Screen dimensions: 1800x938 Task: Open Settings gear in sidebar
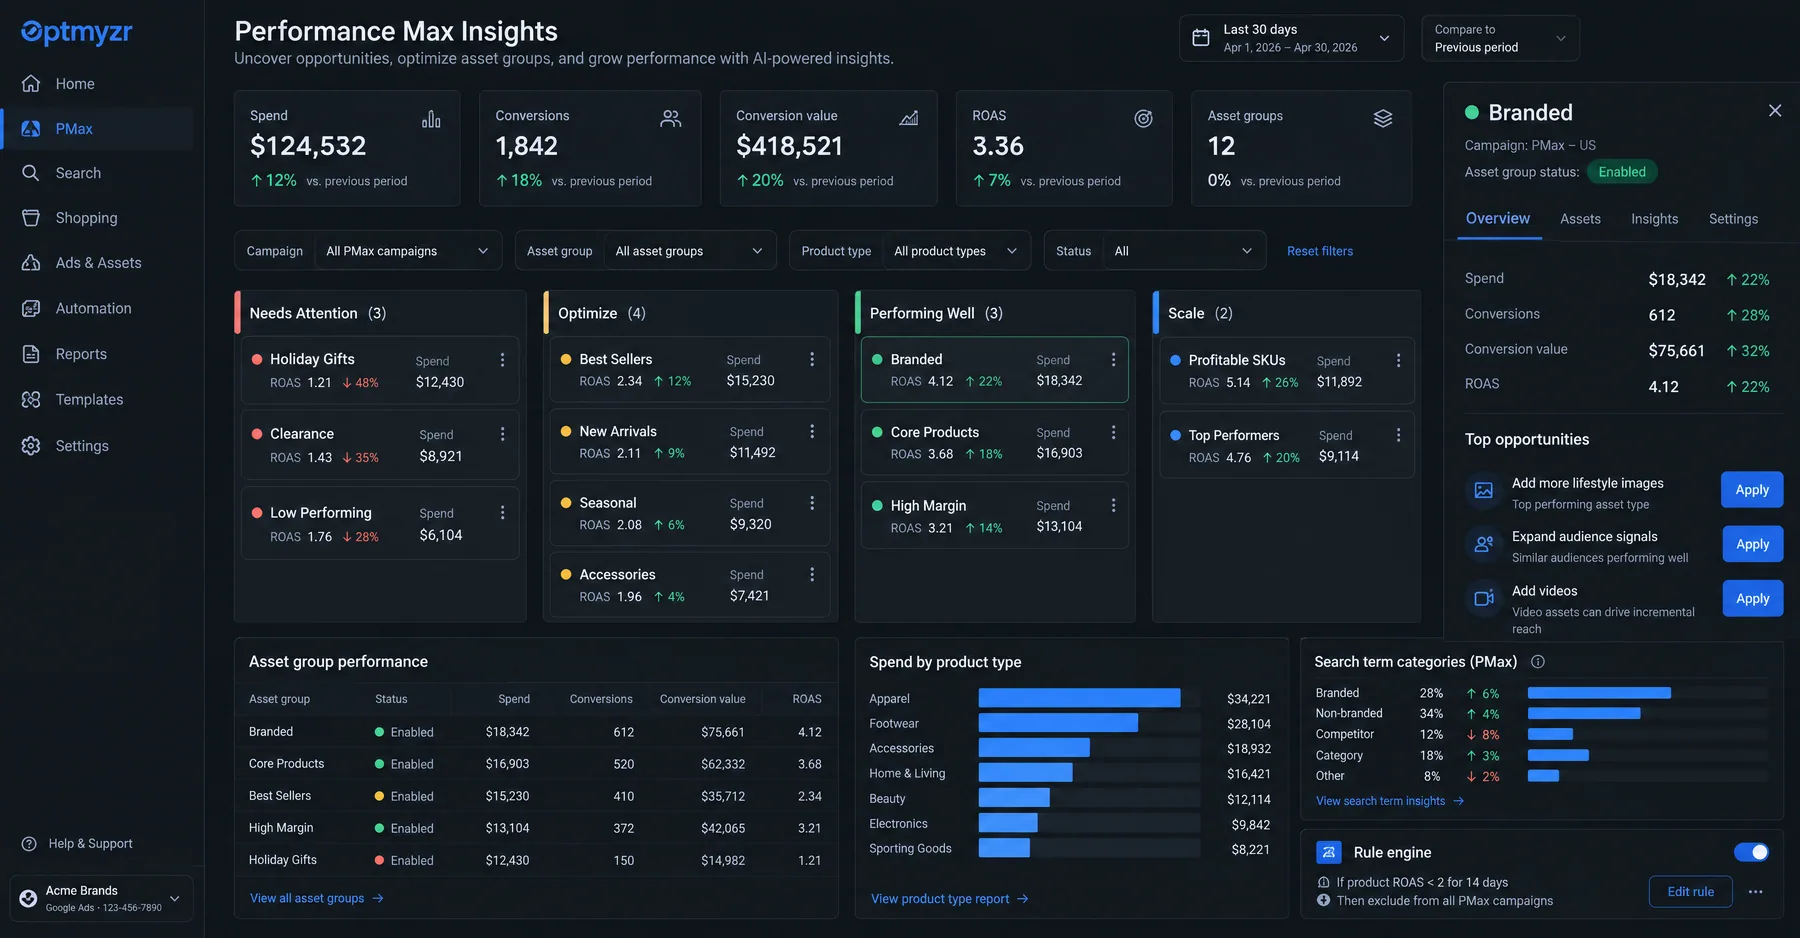(31, 446)
